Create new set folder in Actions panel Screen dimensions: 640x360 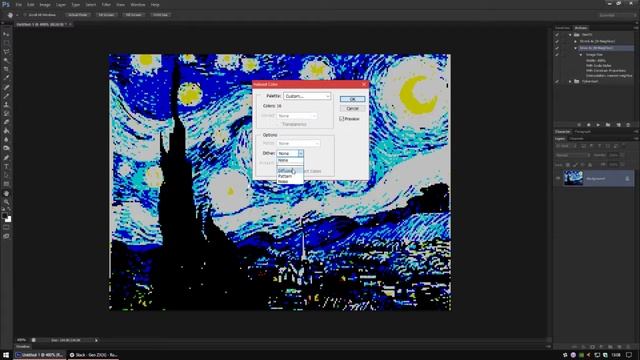(x=608, y=124)
